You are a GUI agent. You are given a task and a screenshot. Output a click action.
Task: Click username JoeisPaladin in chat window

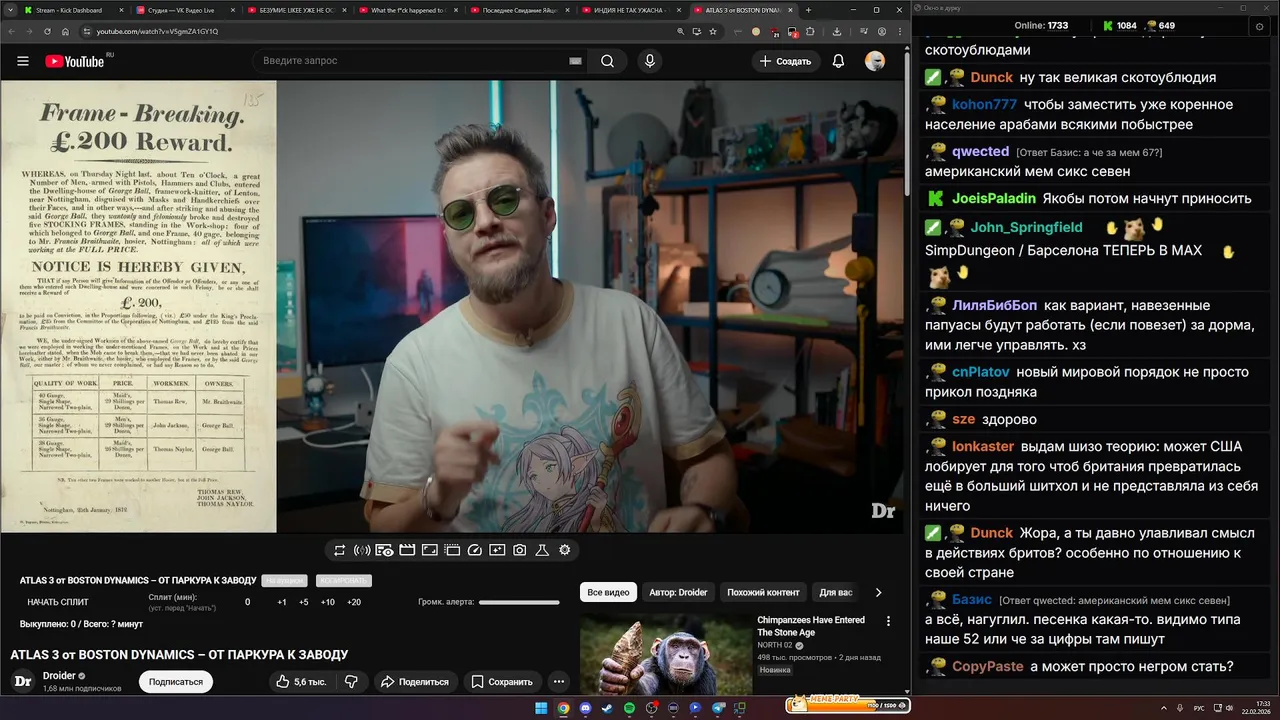(x=994, y=198)
